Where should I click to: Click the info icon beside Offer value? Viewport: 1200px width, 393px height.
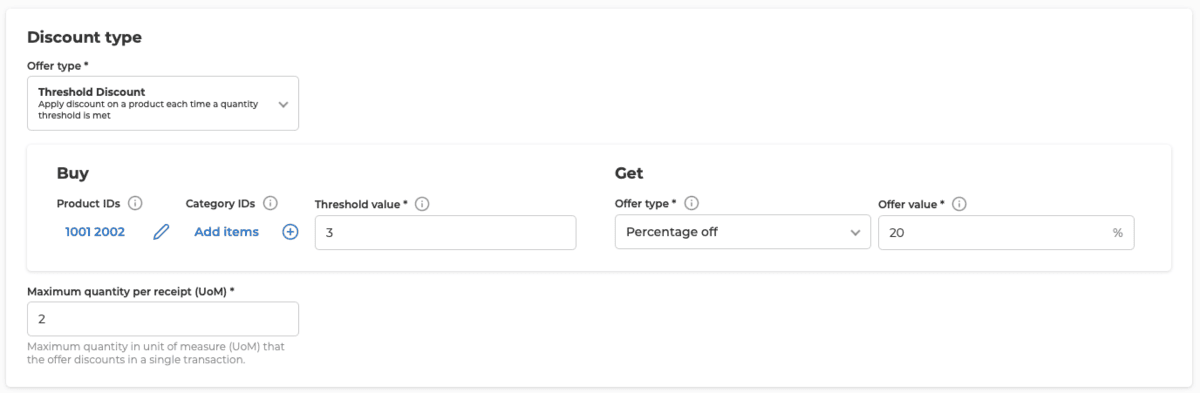click(959, 204)
